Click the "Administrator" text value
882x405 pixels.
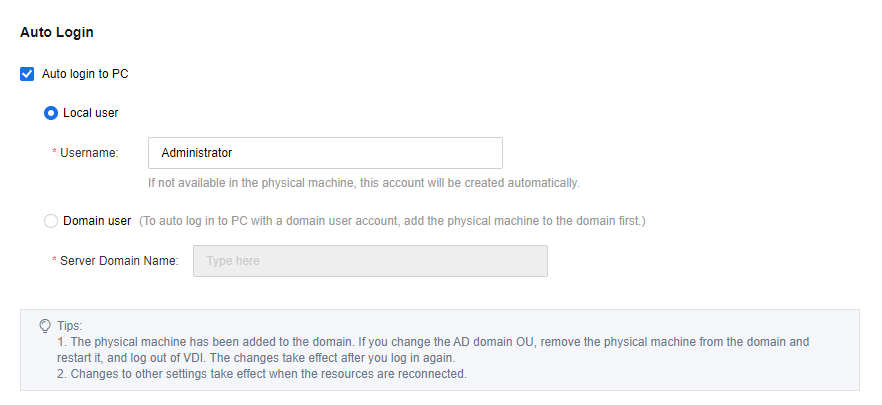click(197, 153)
